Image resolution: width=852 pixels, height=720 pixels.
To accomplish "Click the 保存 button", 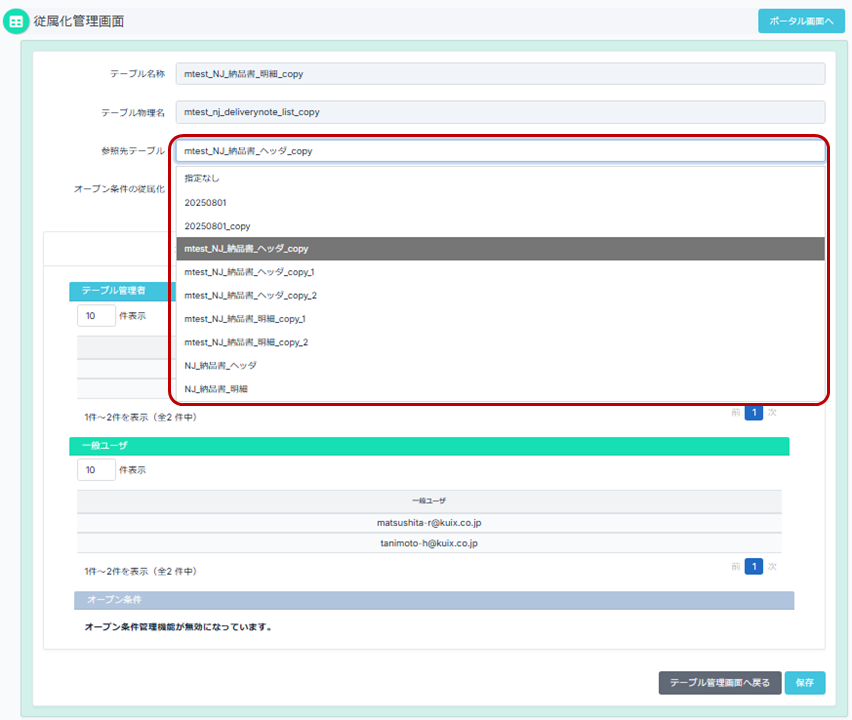I will pyautogui.click(x=805, y=683).
